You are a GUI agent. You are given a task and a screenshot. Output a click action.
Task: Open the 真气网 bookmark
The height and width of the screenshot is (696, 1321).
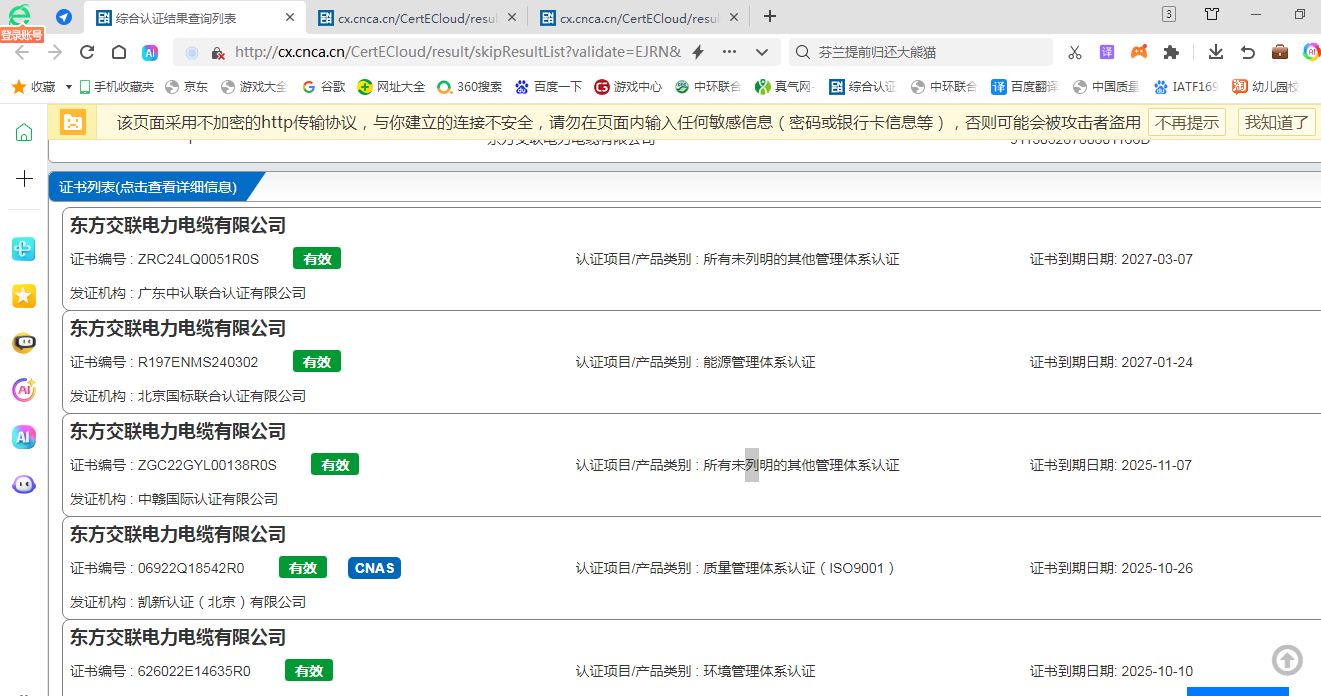tap(785, 87)
